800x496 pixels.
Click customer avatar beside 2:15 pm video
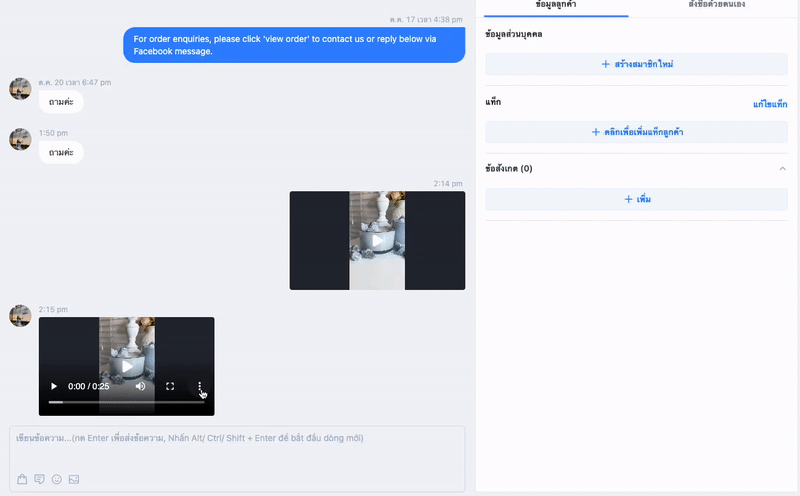click(20, 316)
